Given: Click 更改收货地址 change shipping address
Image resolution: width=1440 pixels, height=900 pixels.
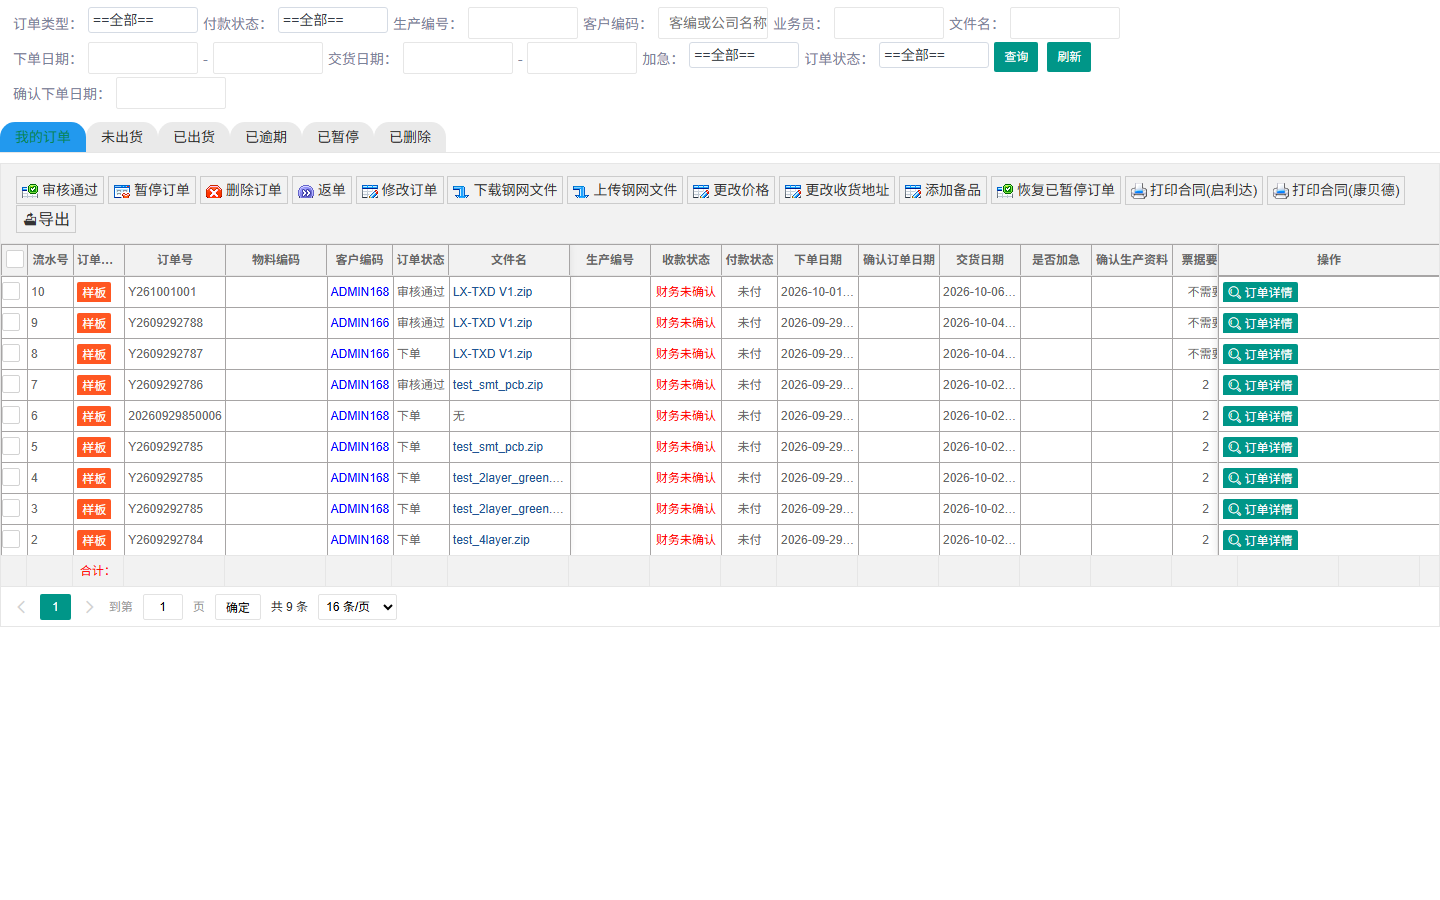Looking at the screenshot, I should tap(837, 190).
